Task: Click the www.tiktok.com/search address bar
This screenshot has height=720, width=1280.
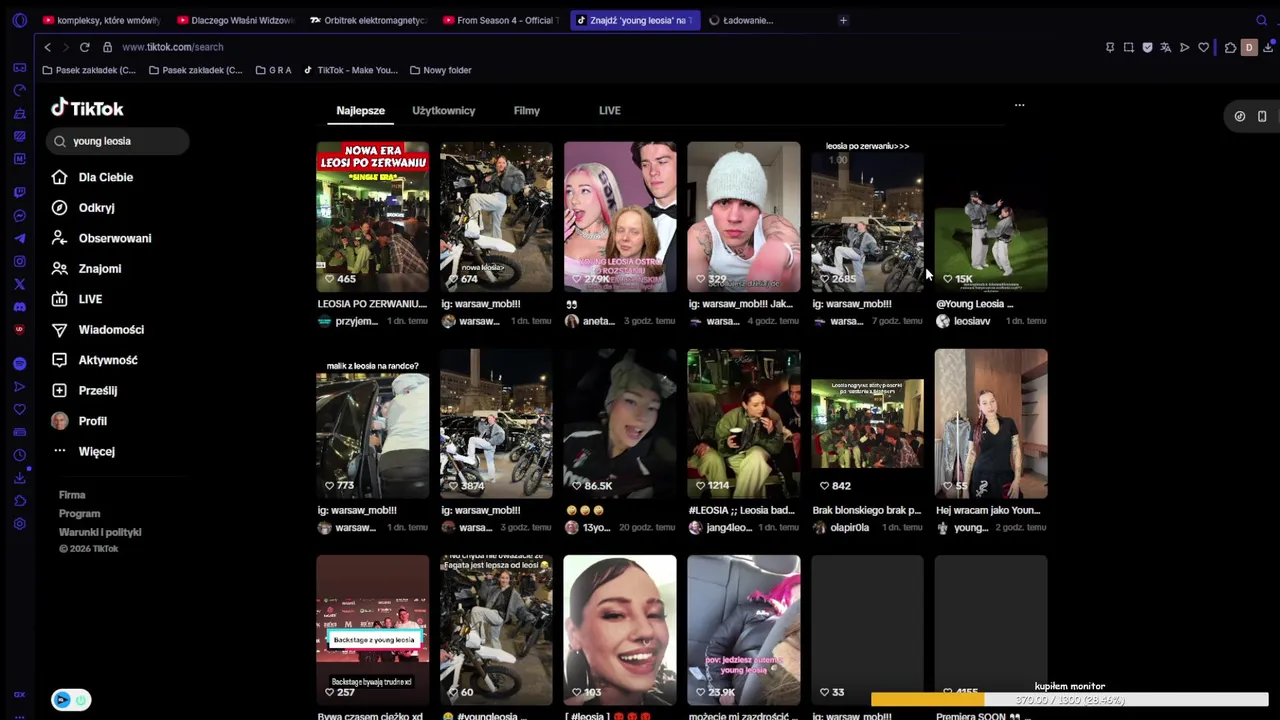Action: pyautogui.click(x=172, y=47)
